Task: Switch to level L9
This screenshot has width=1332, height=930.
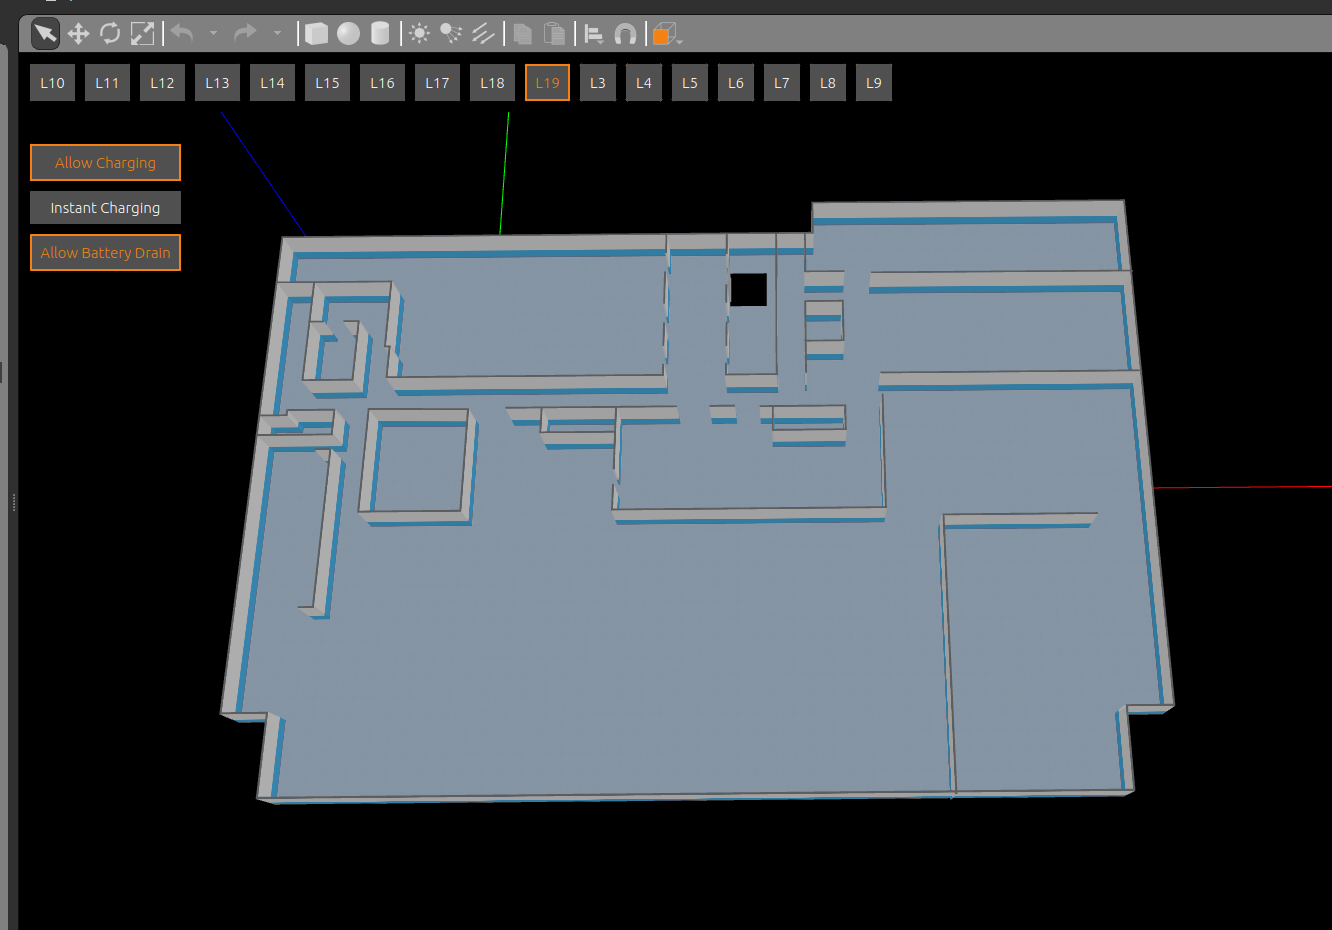Action: (874, 83)
